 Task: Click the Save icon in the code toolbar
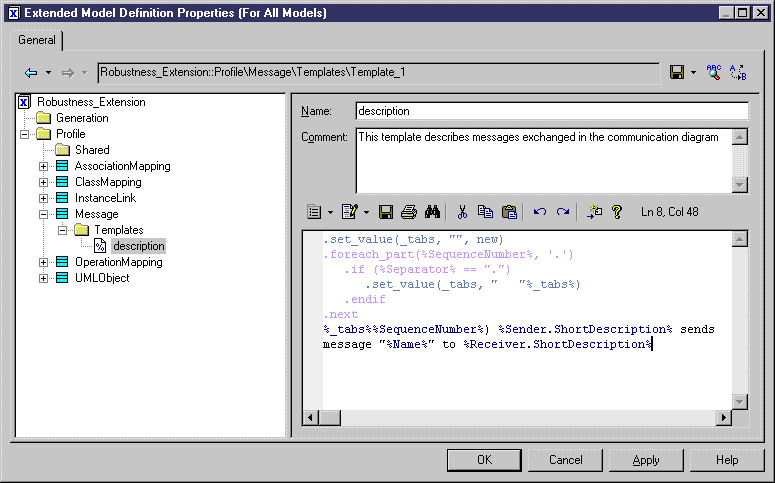pos(386,212)
